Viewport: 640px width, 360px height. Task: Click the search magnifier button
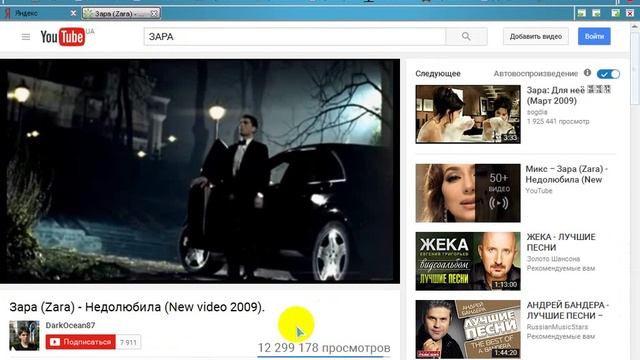(466, 37)
